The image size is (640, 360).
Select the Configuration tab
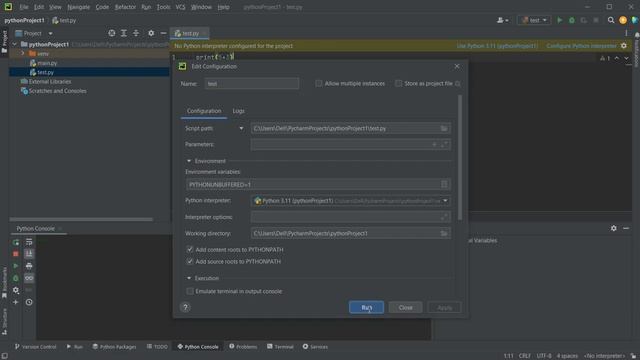coord(204,111)
